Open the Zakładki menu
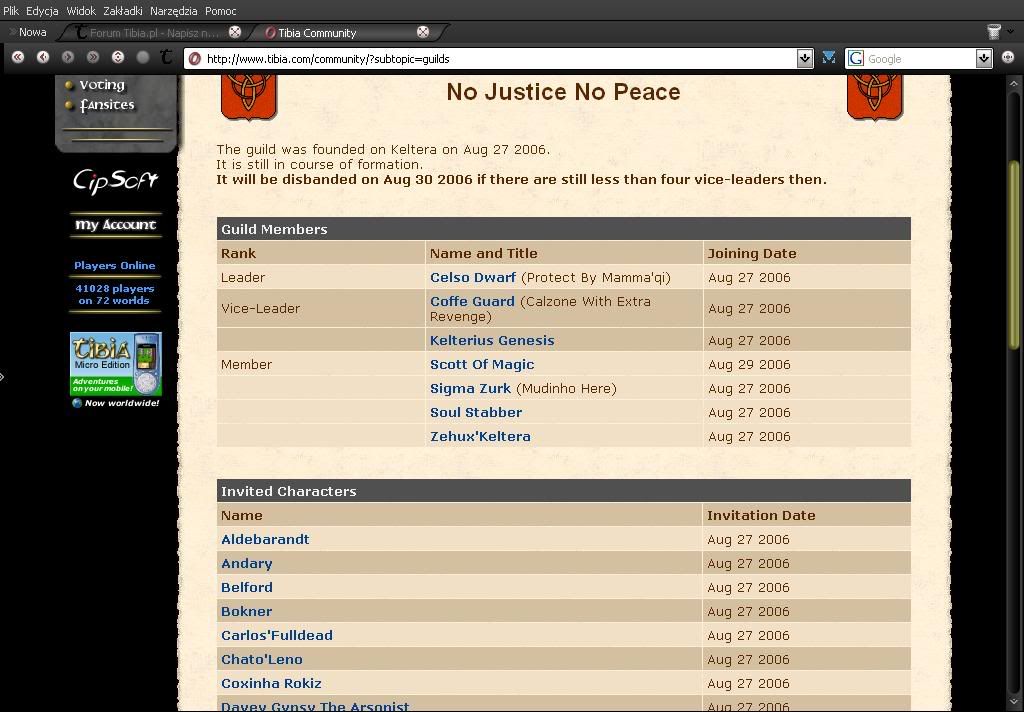The width and height of the screenshot is (1024, 712). [123, 11]
